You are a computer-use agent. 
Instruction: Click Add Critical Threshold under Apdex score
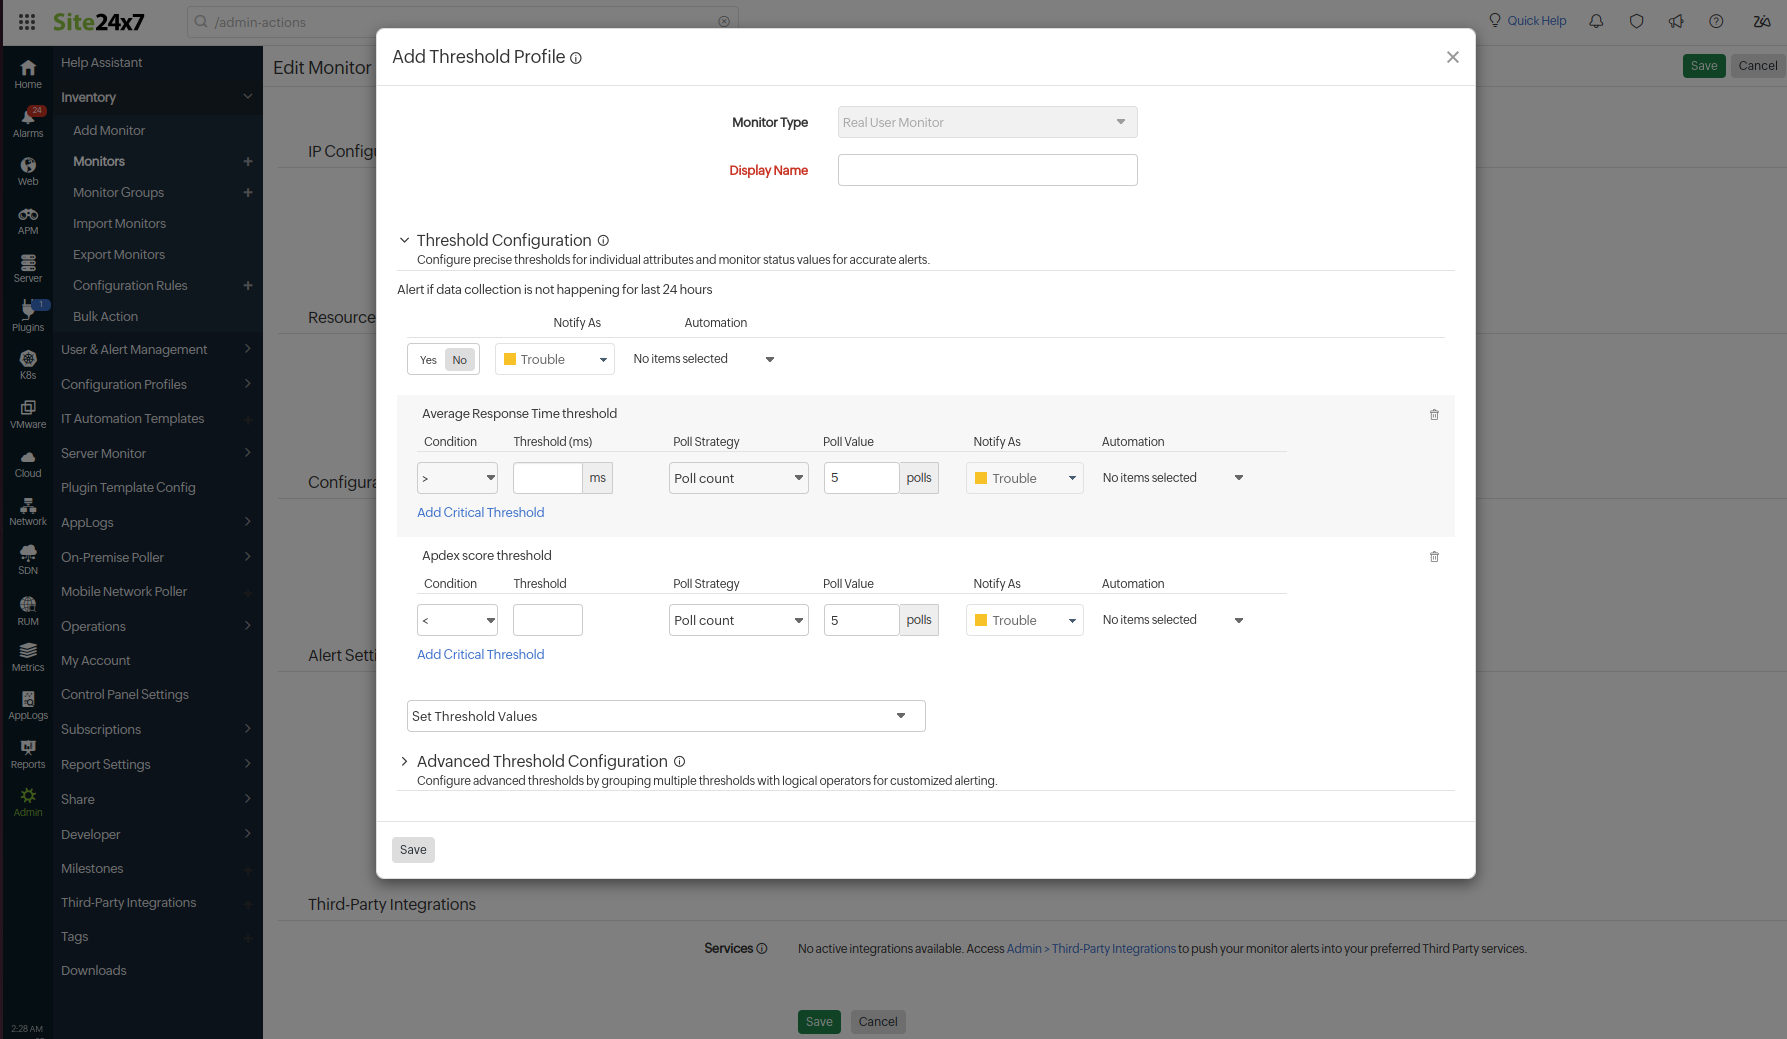[480, 654]
